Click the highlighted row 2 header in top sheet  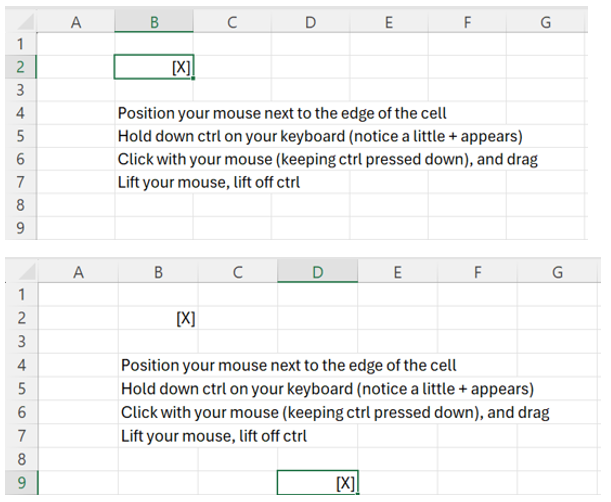pos(20,67)
